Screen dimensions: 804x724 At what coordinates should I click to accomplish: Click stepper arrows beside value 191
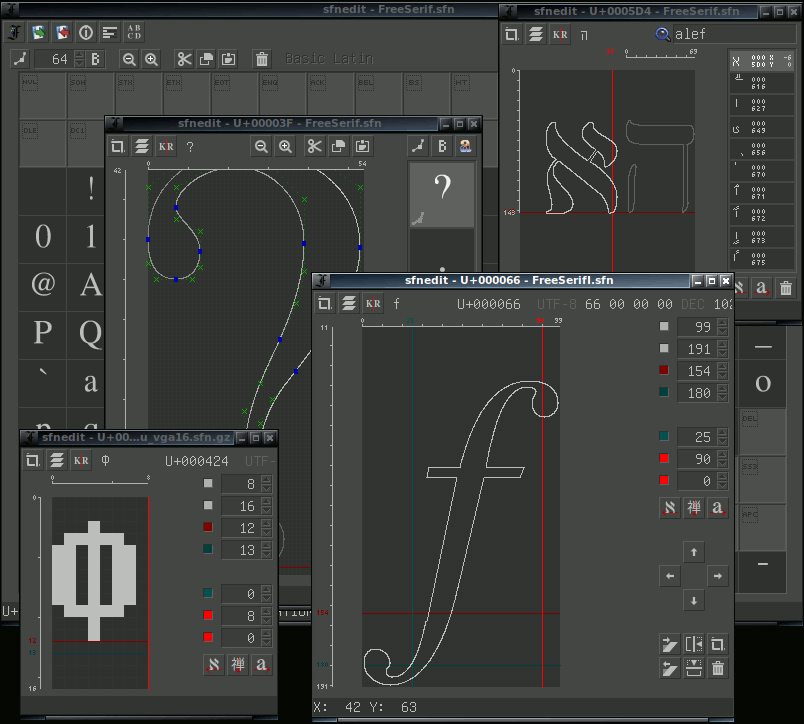[722, 349]
